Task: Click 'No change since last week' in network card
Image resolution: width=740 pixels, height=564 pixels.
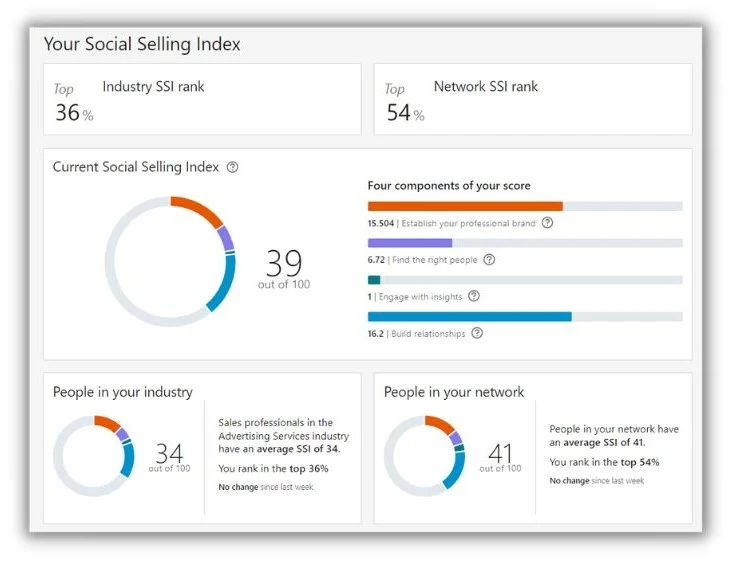Action: pyautogui.click(x=597, y=481)
